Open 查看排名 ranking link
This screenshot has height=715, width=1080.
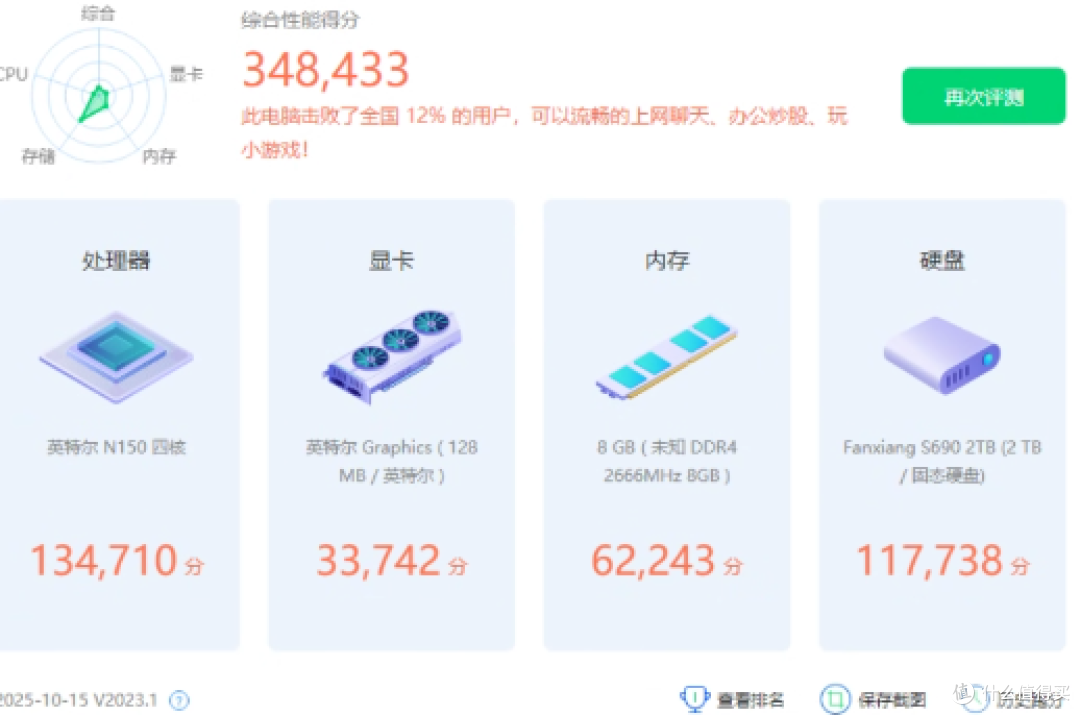(750, 700)
